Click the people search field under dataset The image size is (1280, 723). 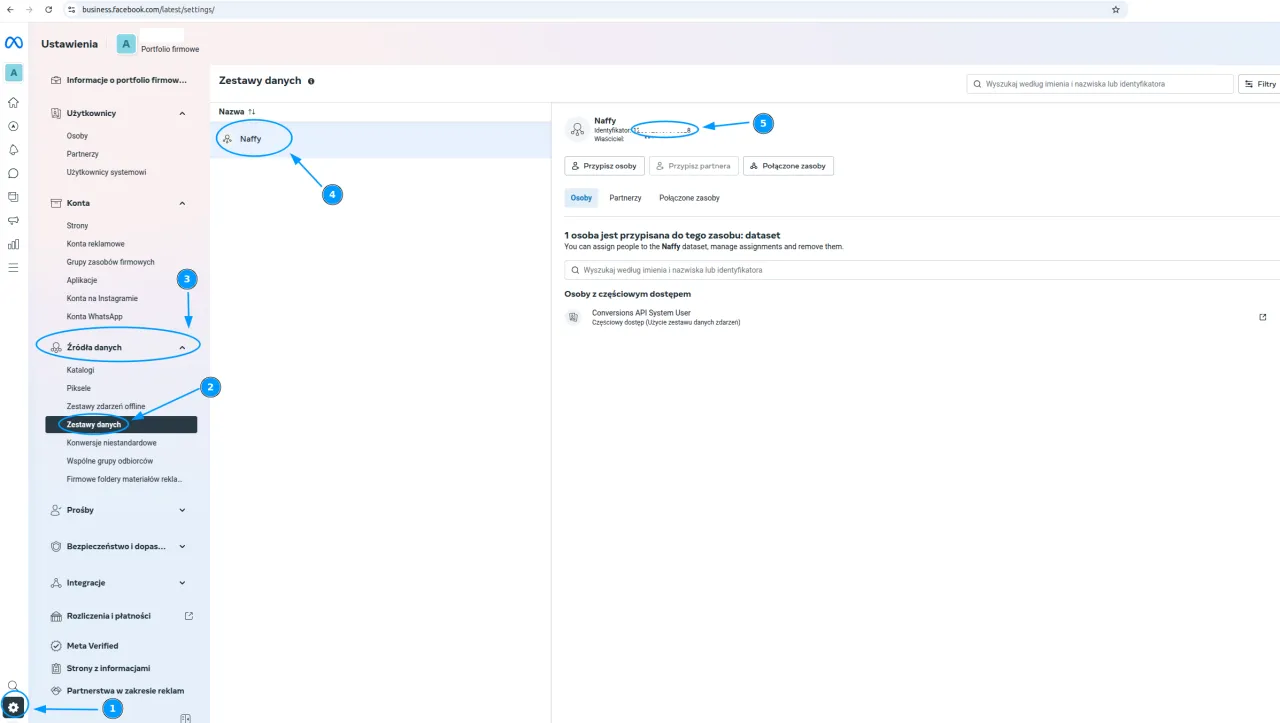(920, 270)
